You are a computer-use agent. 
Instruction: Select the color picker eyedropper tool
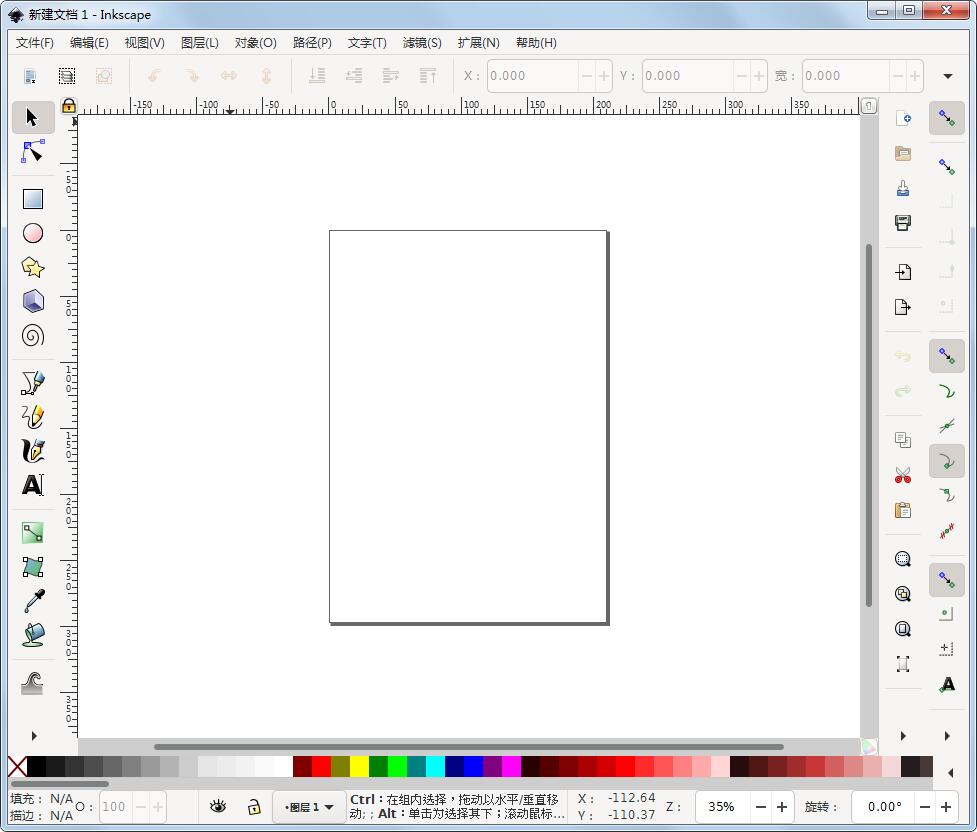click(32, 600)
